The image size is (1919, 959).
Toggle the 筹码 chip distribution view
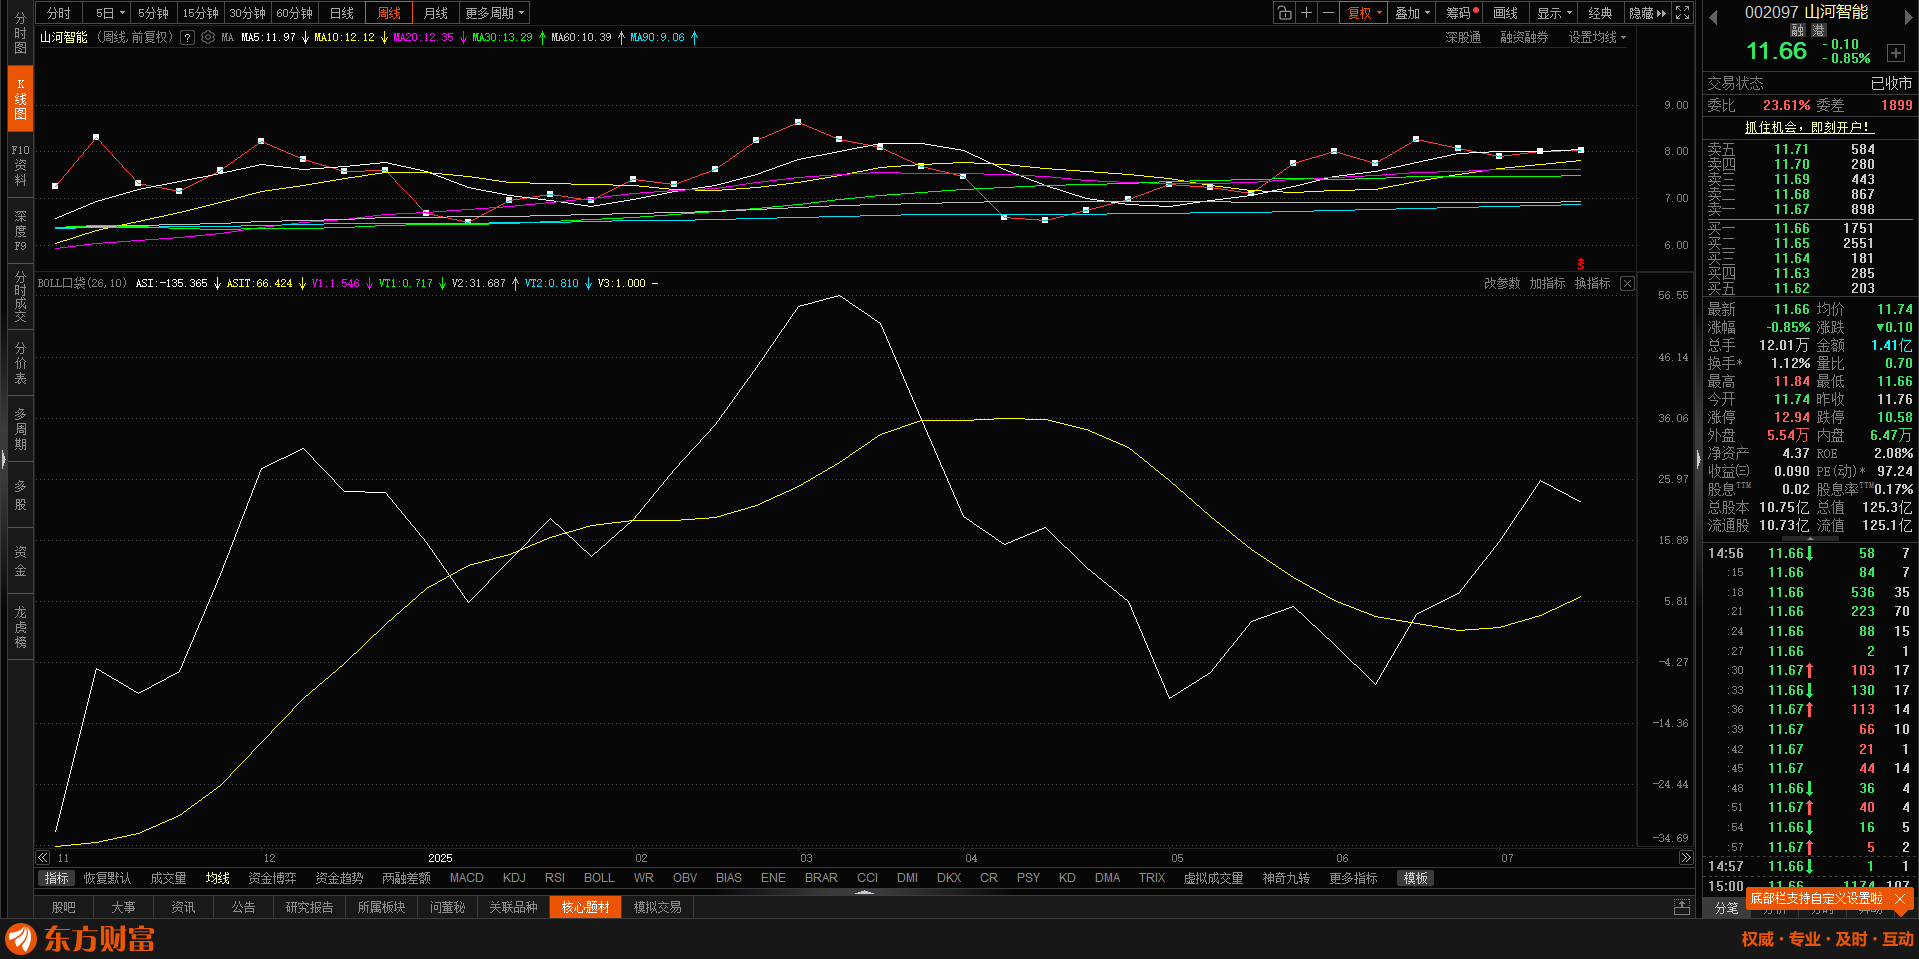point(1459,13)
